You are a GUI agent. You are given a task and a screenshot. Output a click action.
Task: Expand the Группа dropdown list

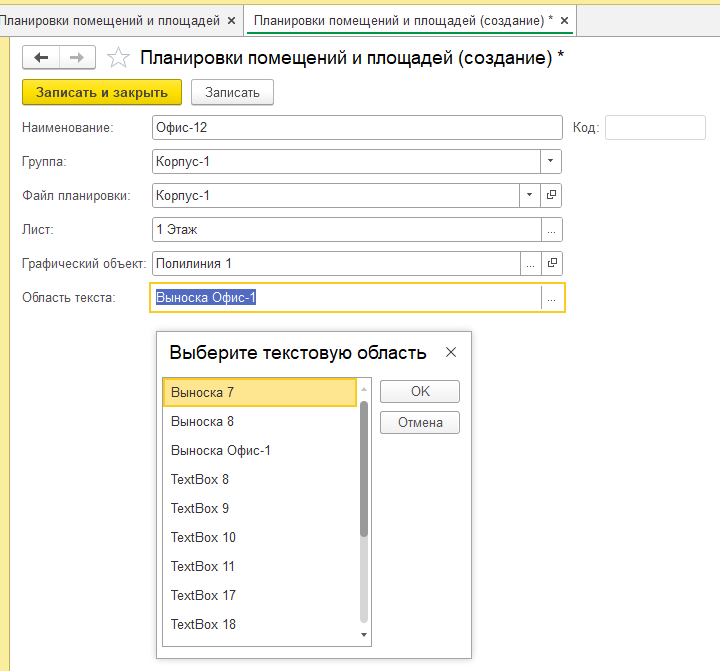[551, 161]
